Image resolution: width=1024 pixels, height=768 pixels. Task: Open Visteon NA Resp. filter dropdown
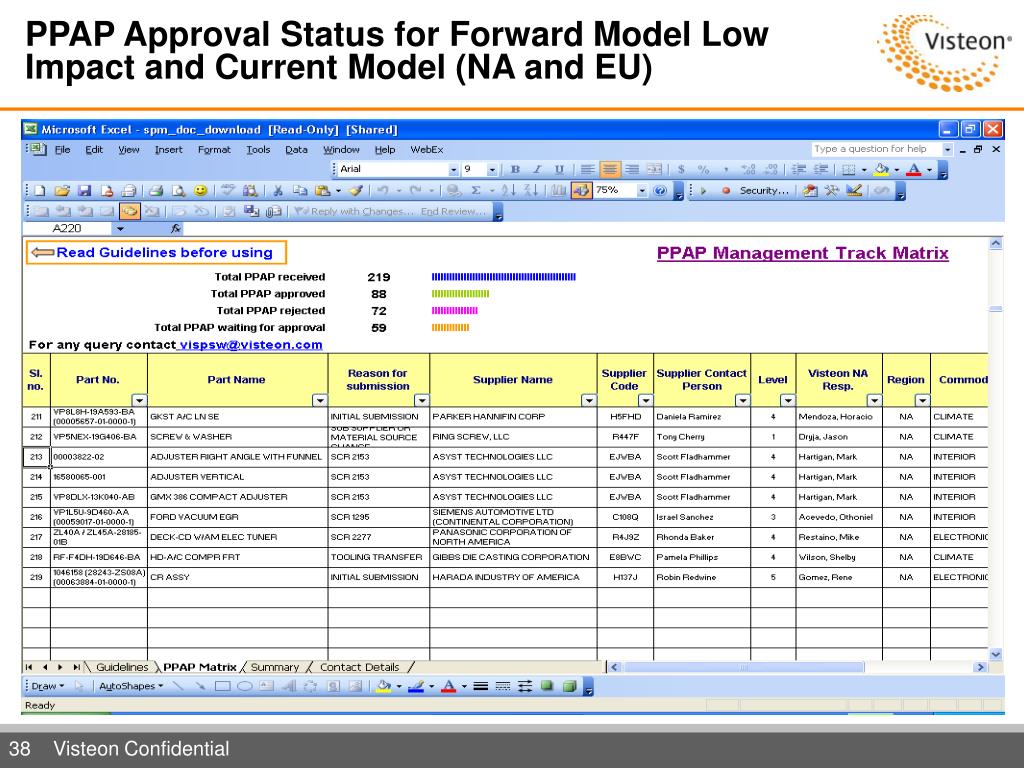[x=874, y=400]
